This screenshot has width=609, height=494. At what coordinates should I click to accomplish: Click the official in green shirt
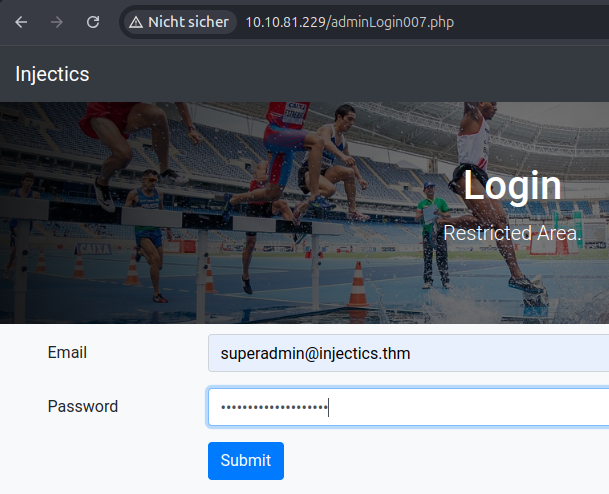[x=432, y=225]
